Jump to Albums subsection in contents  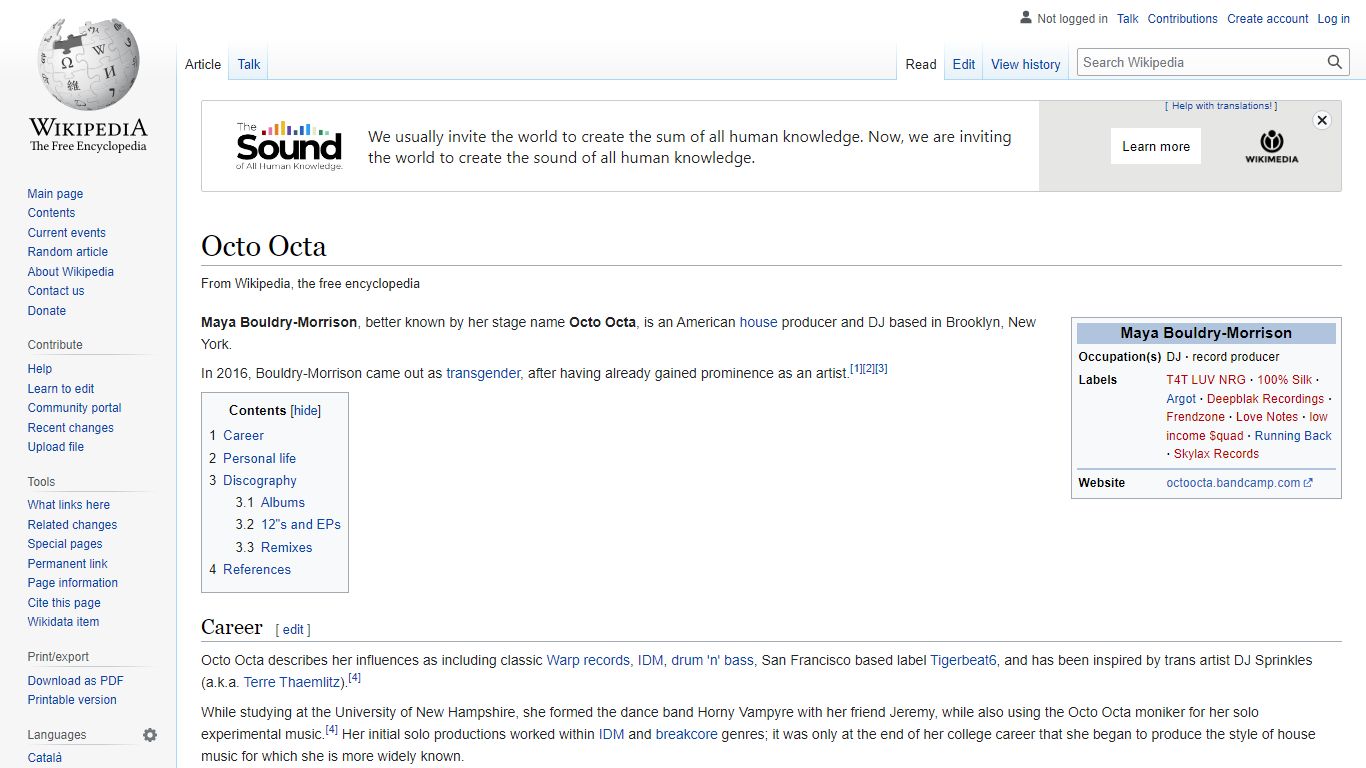point(283,503)
